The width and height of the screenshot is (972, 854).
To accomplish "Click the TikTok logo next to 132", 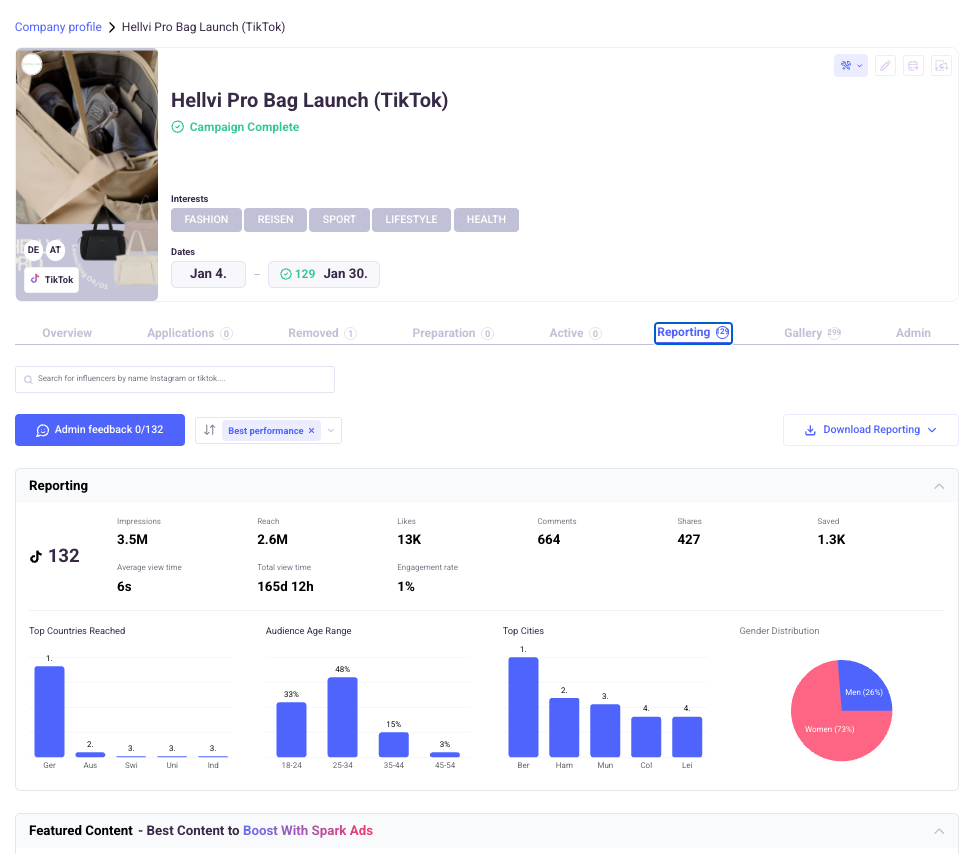I will coord(36,556).
